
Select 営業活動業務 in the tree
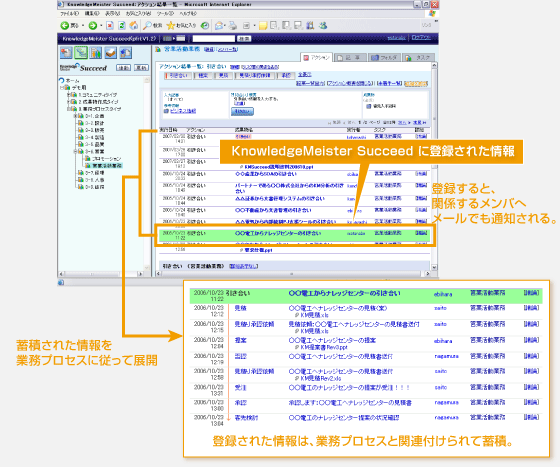pyautogui.click(x=107, y=166)
